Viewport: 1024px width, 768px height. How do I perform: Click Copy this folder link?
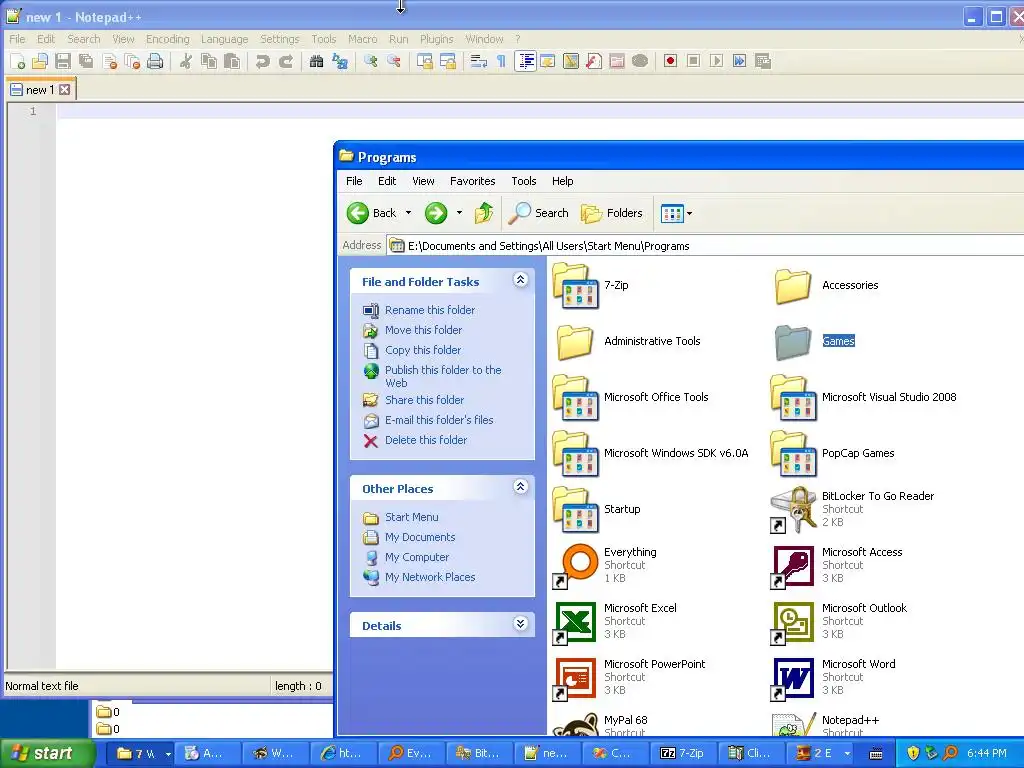(423, 350)
